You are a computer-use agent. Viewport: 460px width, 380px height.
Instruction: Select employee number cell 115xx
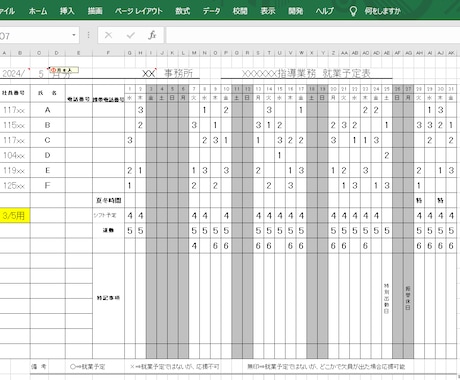15,125
